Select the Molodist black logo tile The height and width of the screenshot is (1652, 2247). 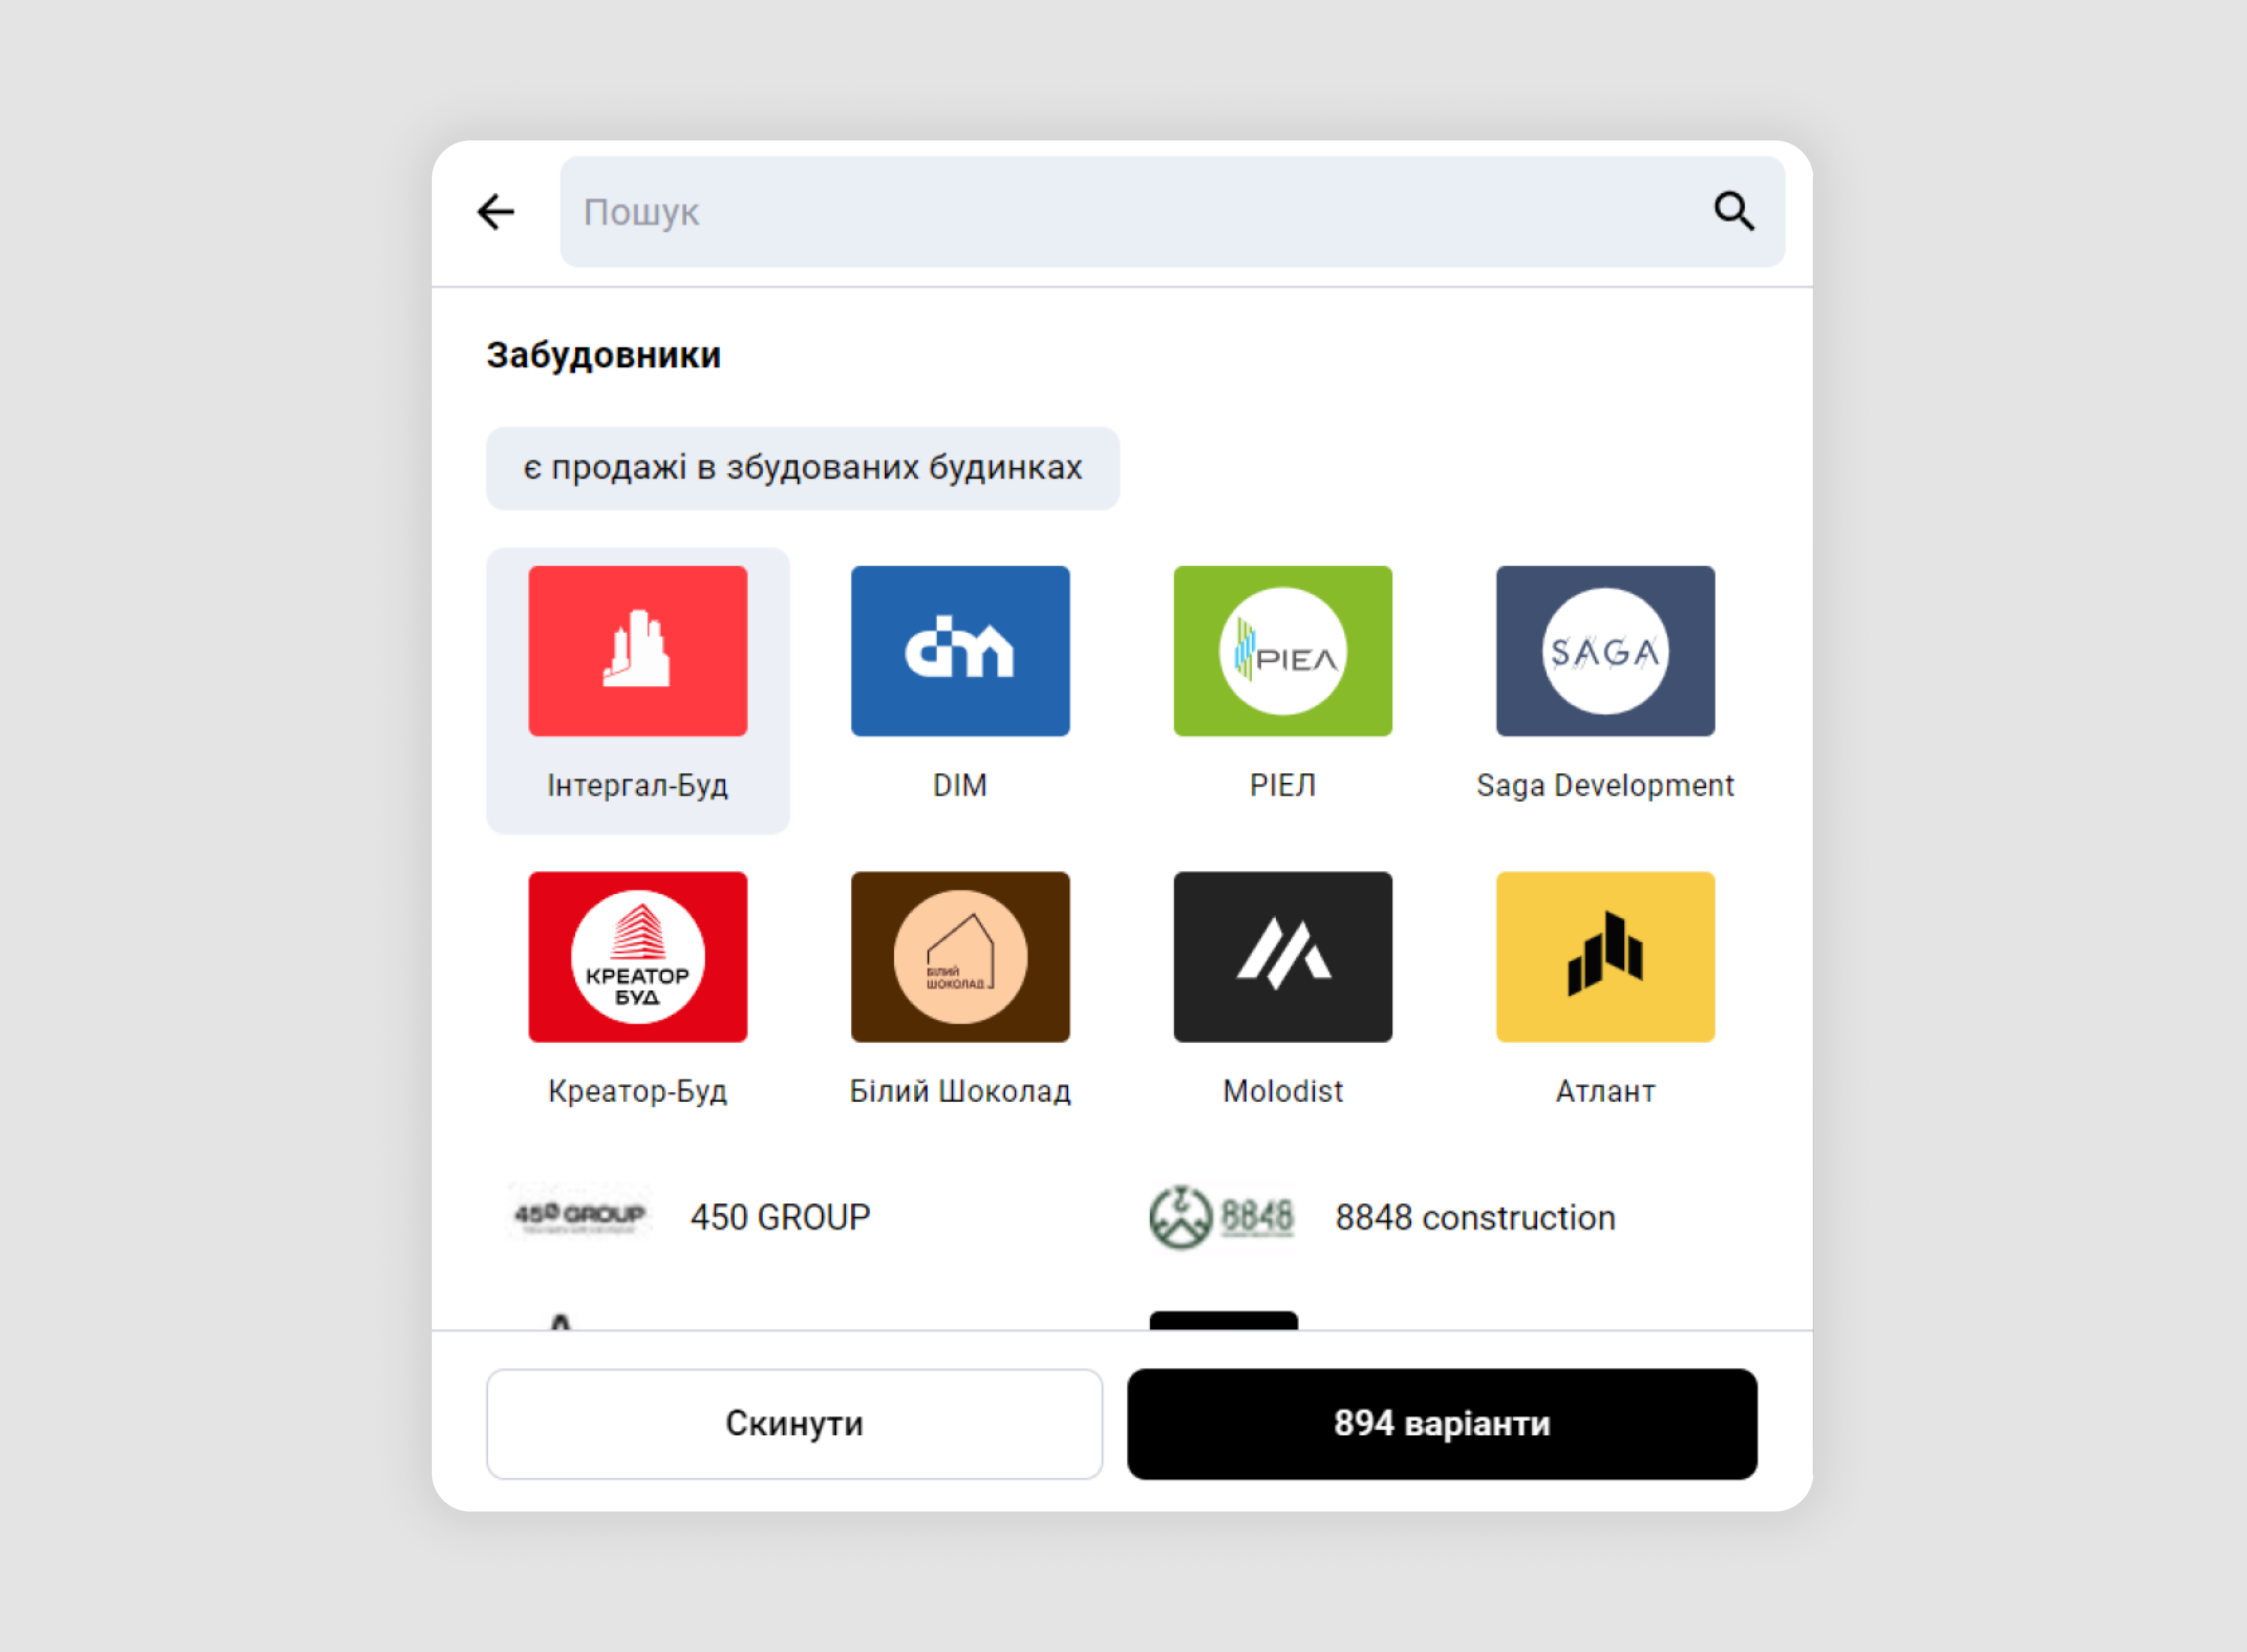pos(1283,957)
